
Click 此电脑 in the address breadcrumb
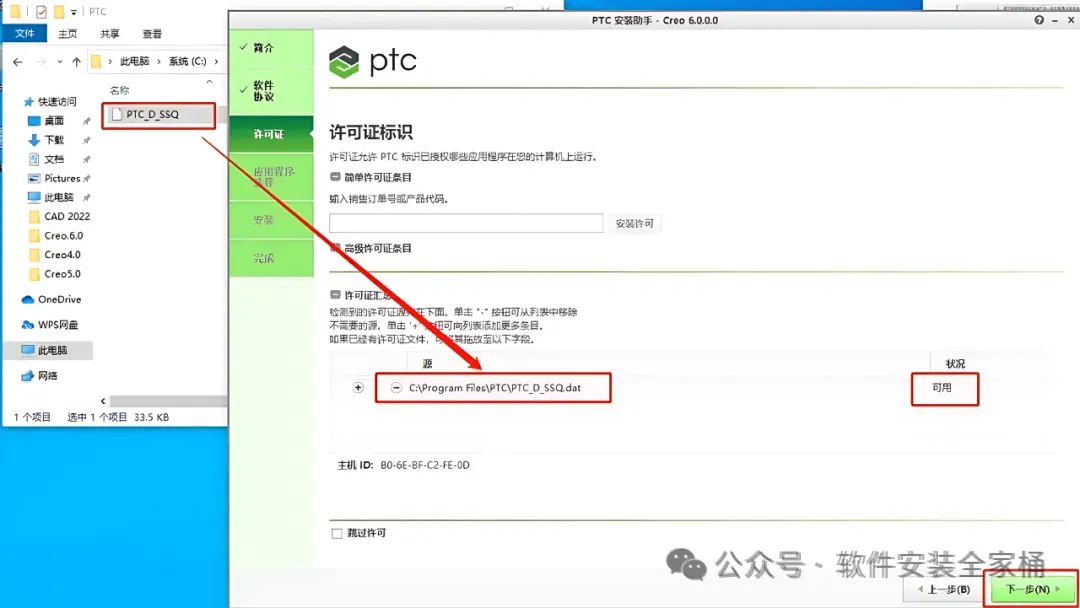134,62
